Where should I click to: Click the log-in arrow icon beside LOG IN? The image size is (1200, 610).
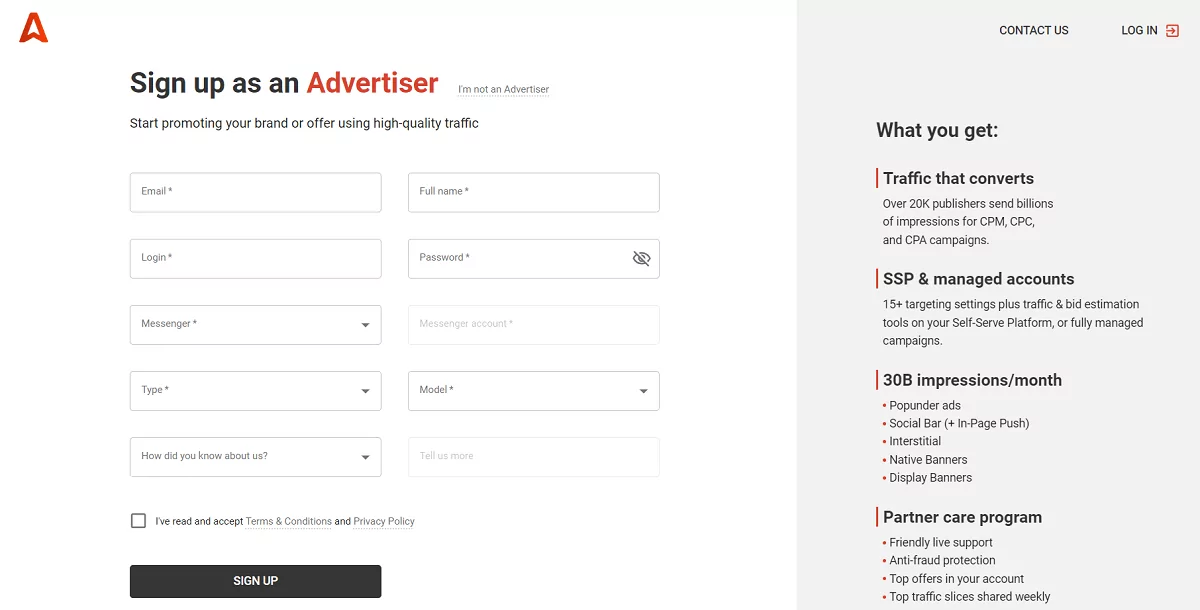1170,30
